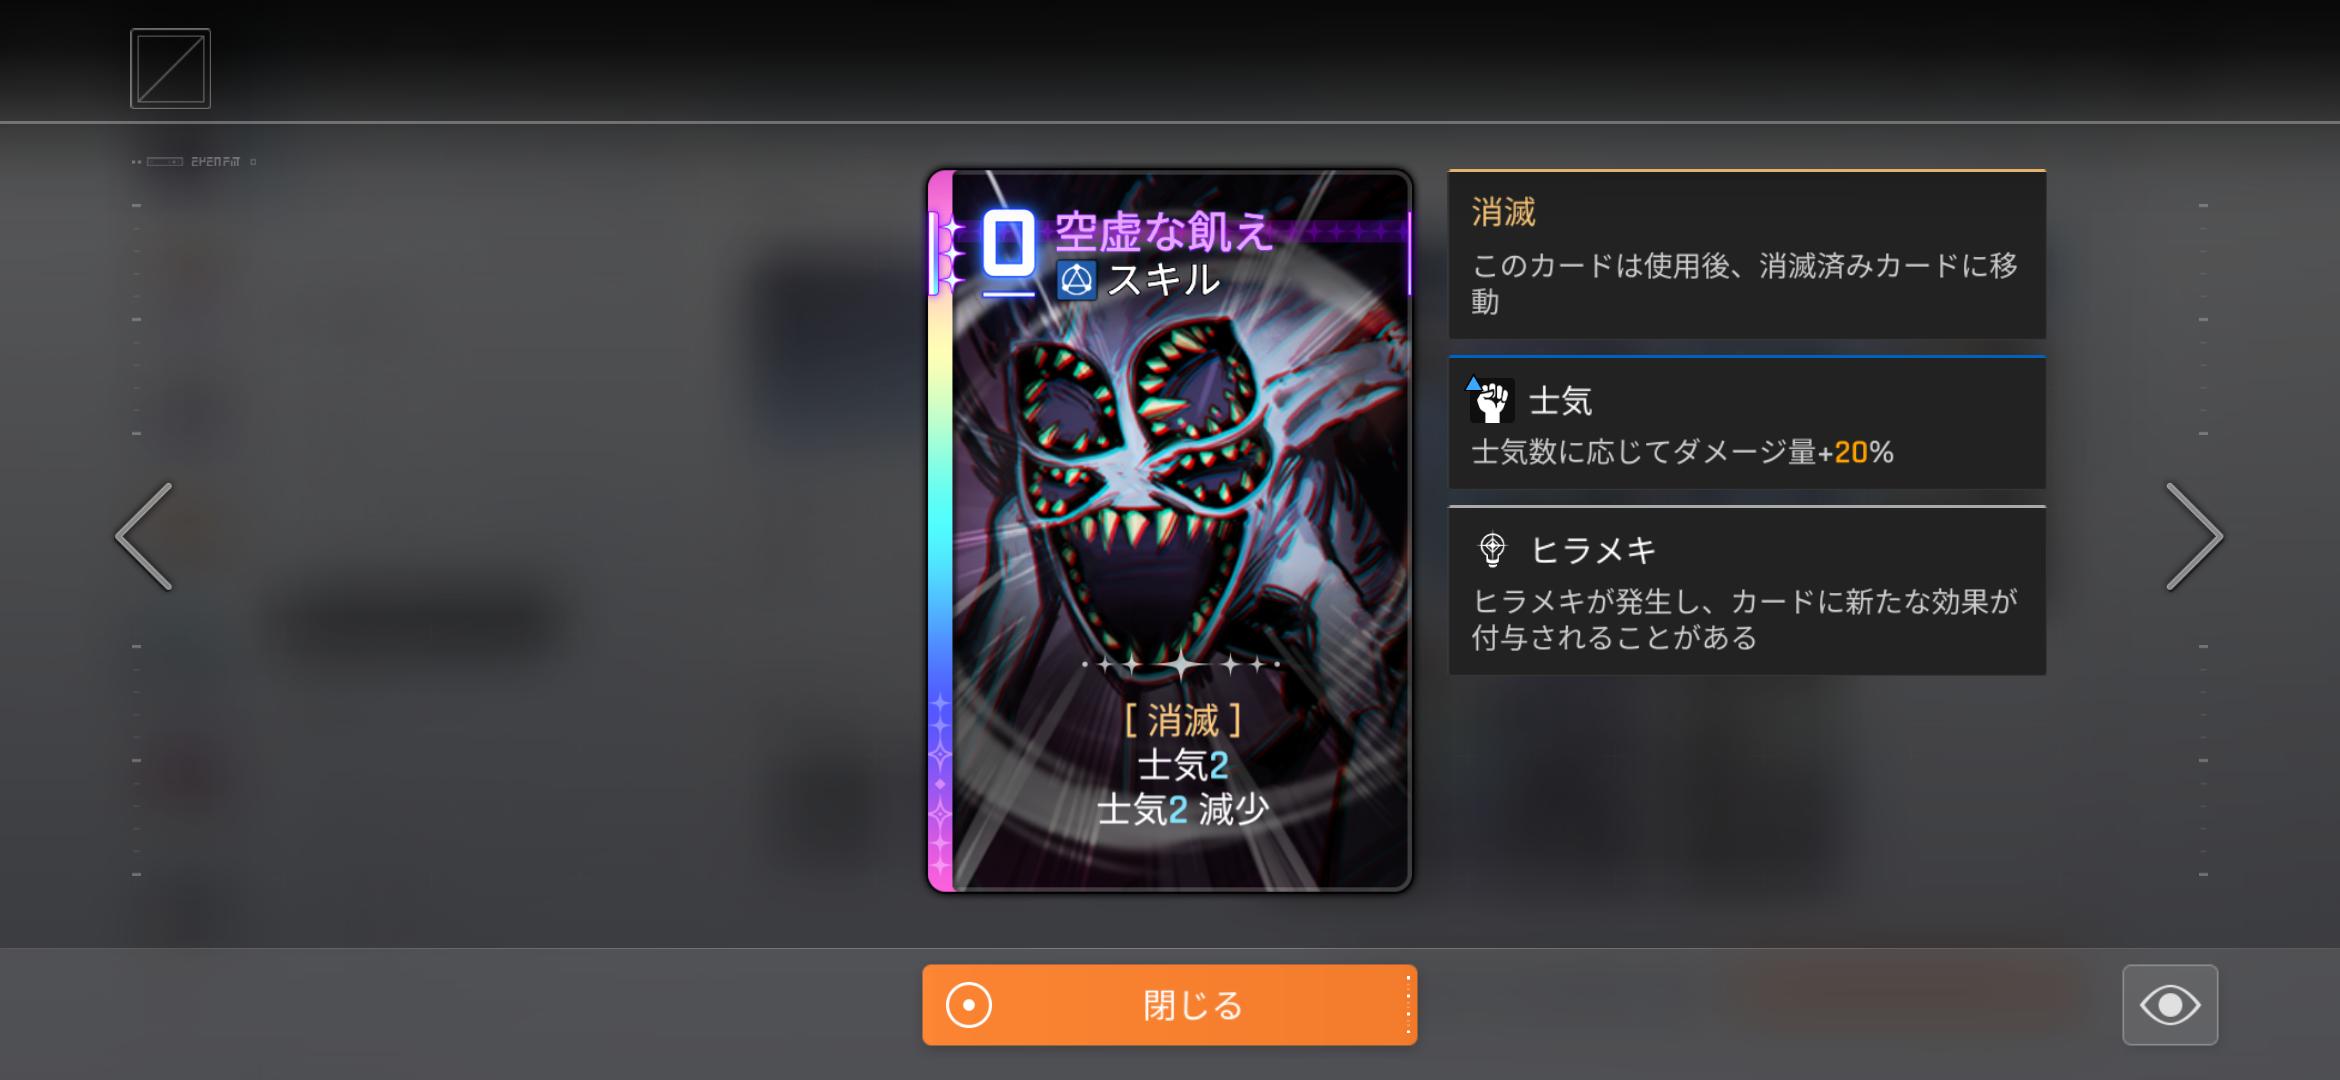2340x1080 pixels.
Task: Toggle the eye visibility button
Action: 2170,1005
